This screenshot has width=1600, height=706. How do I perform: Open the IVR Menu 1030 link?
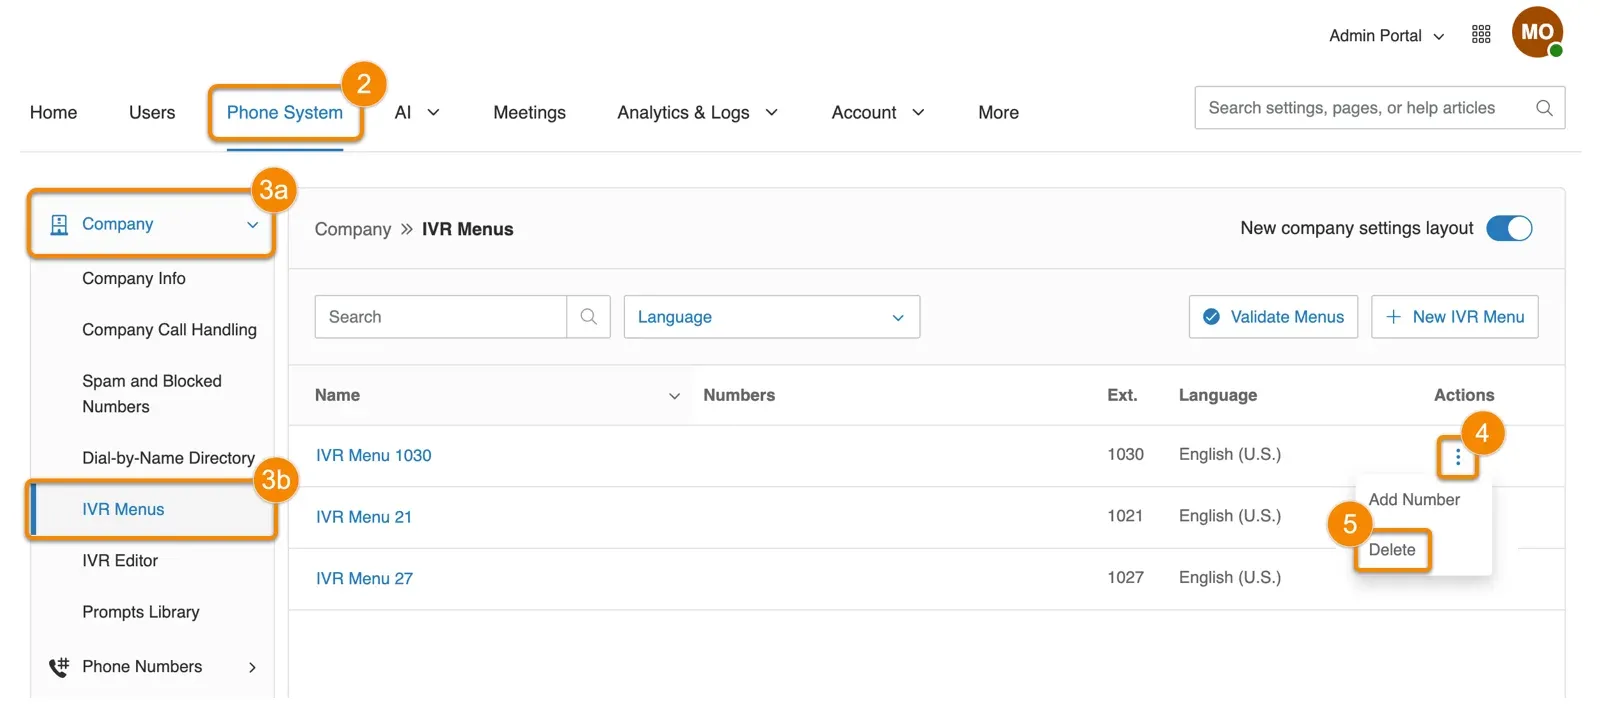click(x=374, y=455)
